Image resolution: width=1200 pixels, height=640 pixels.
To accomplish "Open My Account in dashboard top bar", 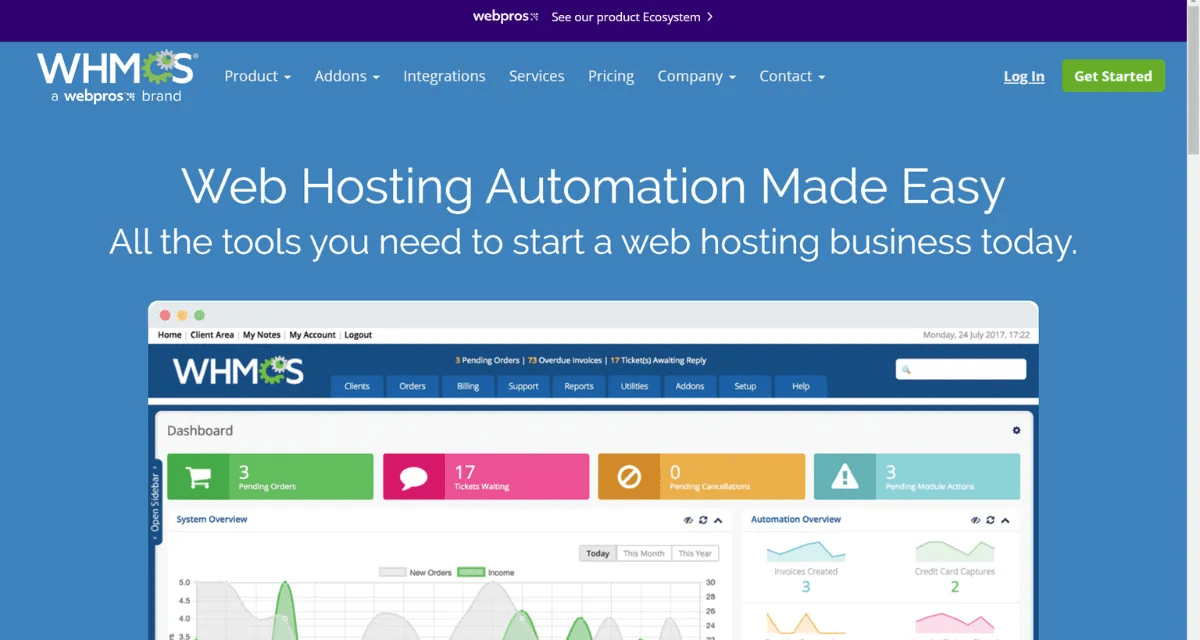I will point(313,335).
